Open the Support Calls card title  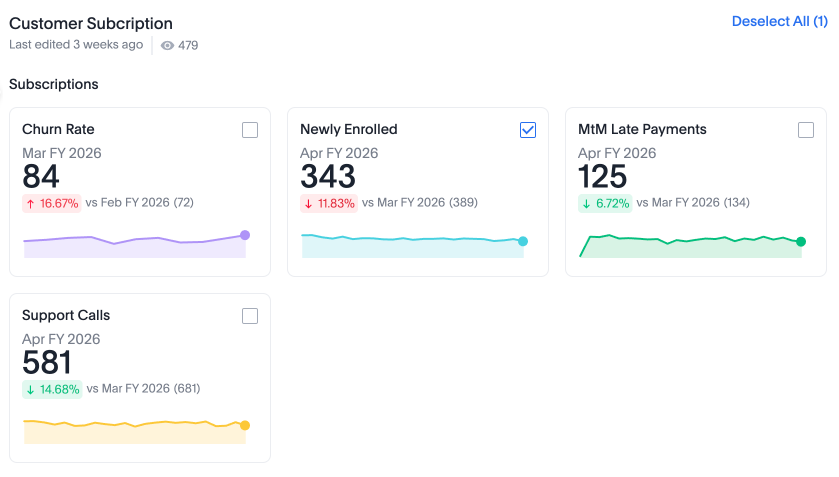click(66, 315)
